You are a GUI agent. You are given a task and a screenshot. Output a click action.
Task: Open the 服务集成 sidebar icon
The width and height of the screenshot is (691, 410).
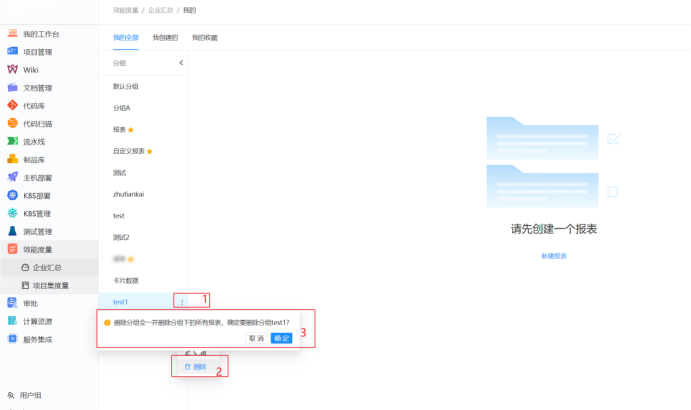click(12, 339)
